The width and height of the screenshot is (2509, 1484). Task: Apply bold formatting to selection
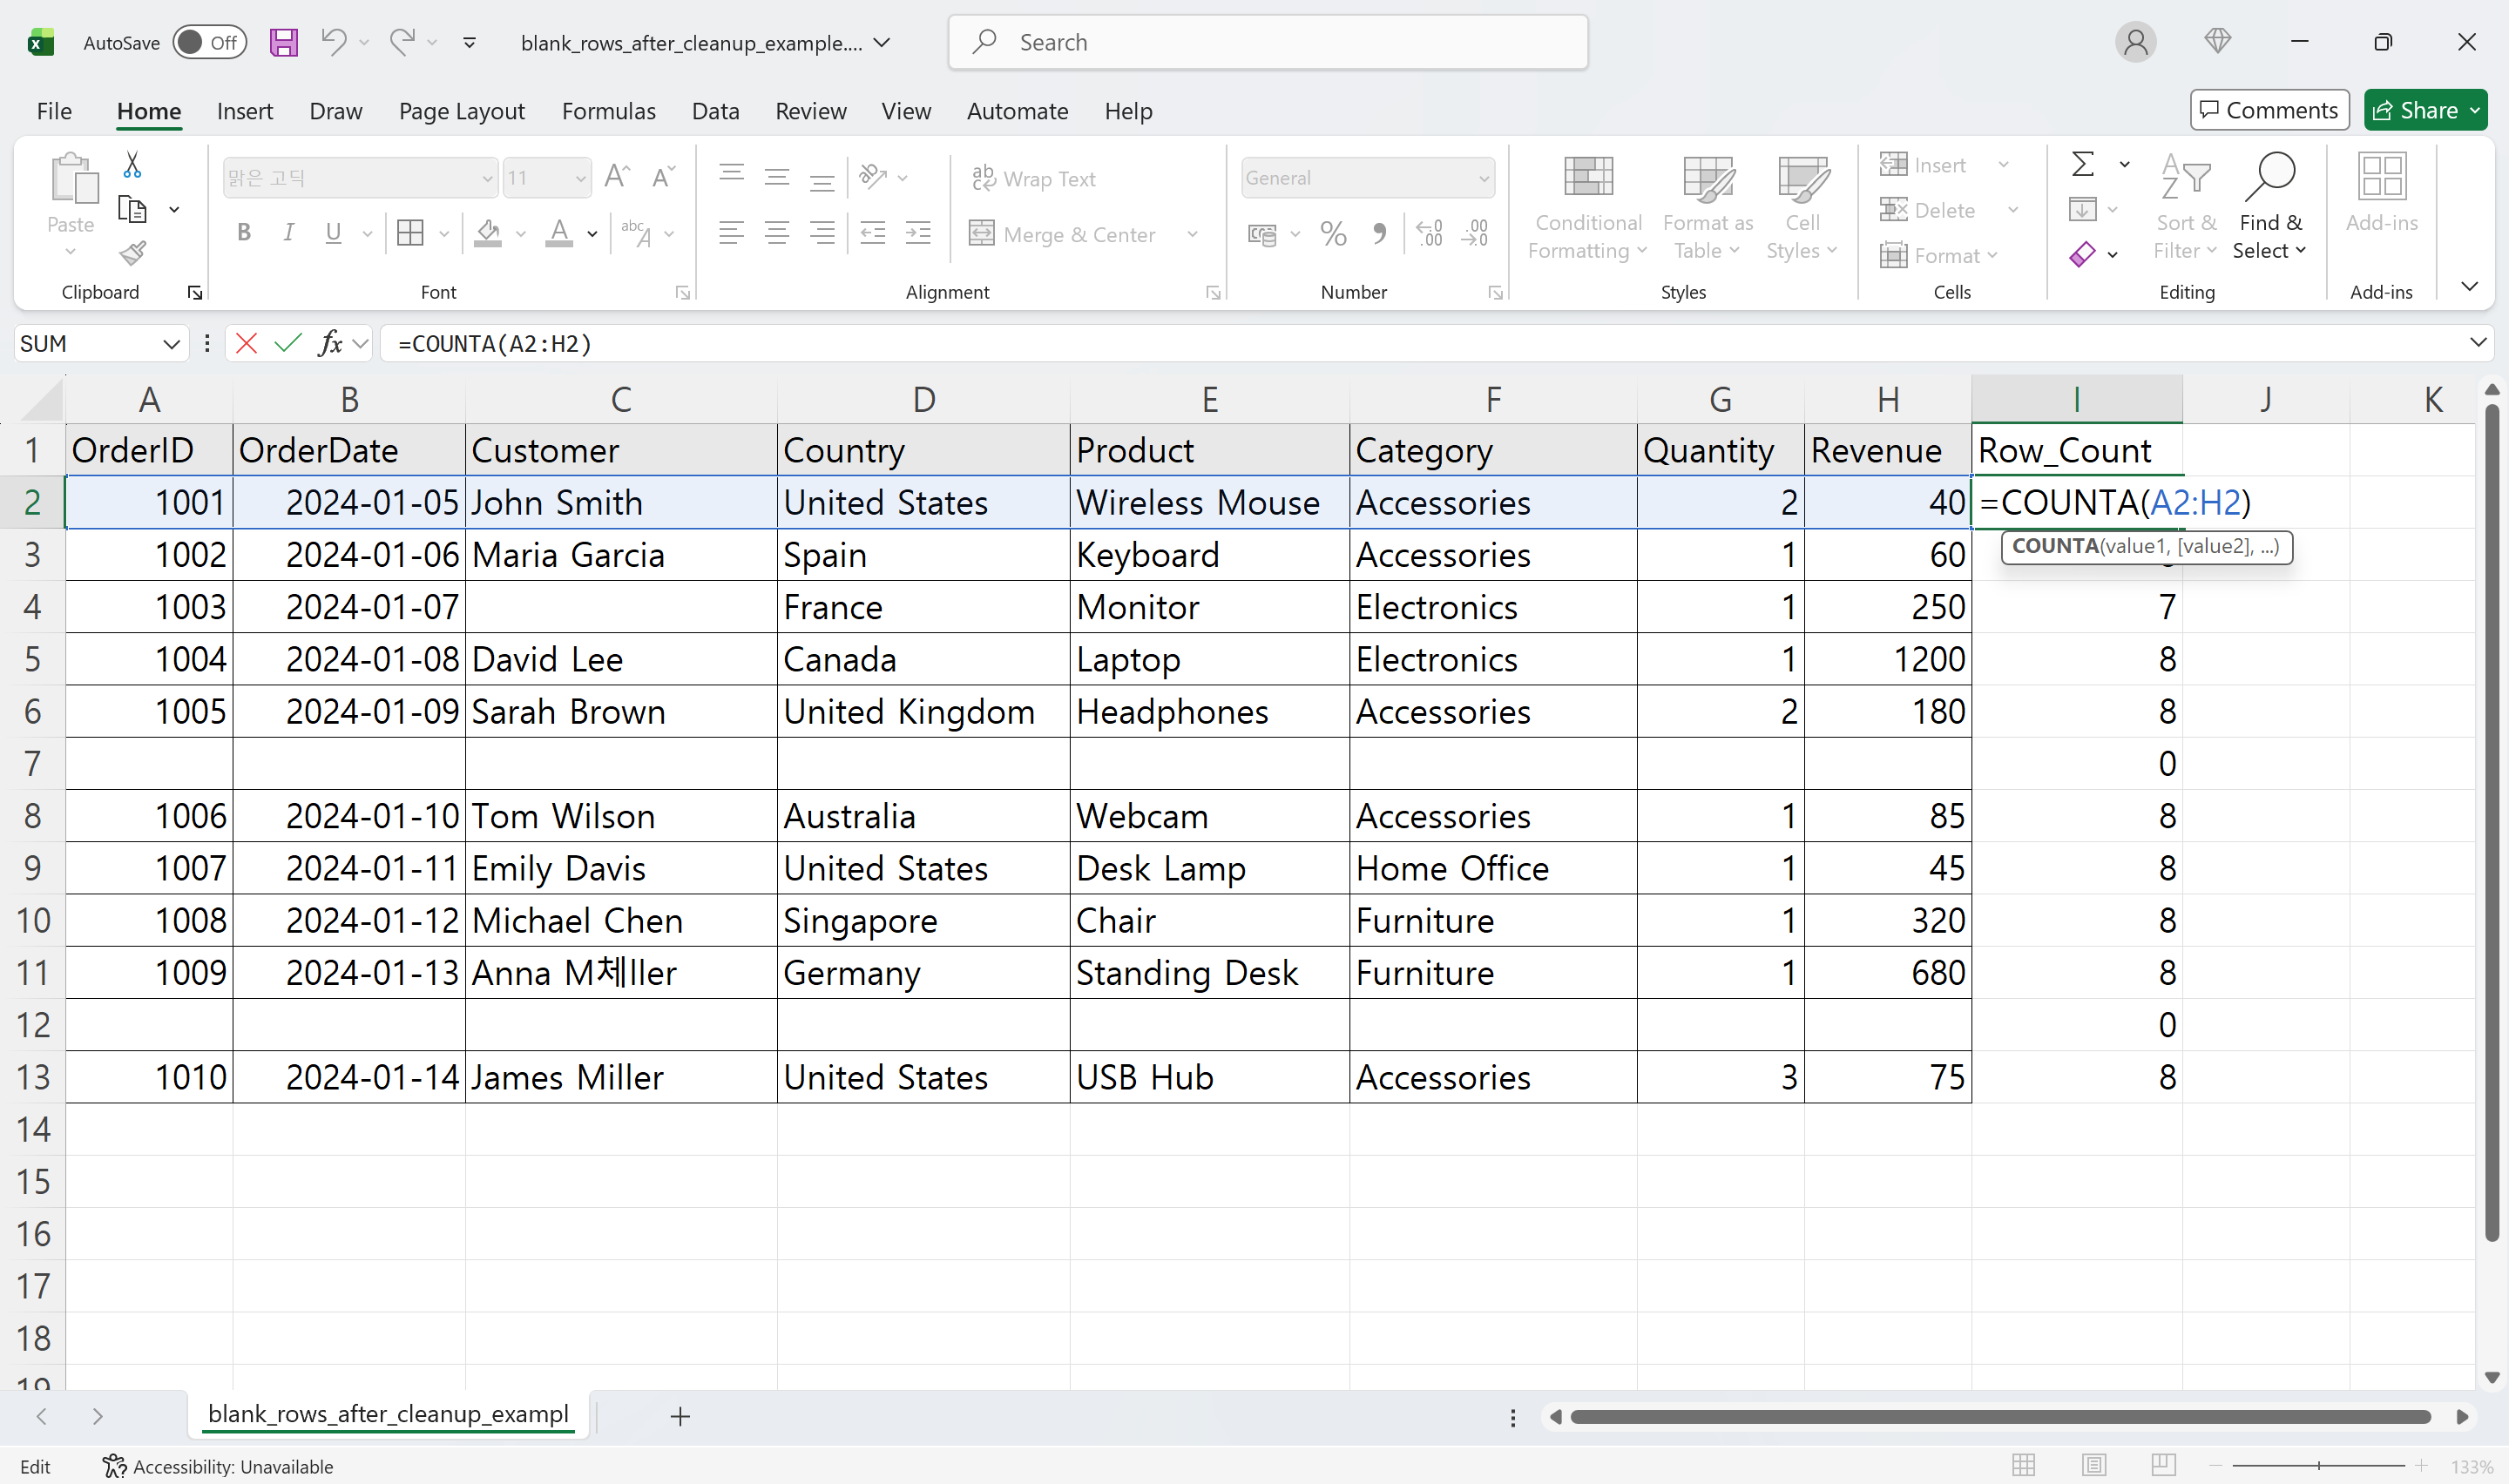coord(243,233)
